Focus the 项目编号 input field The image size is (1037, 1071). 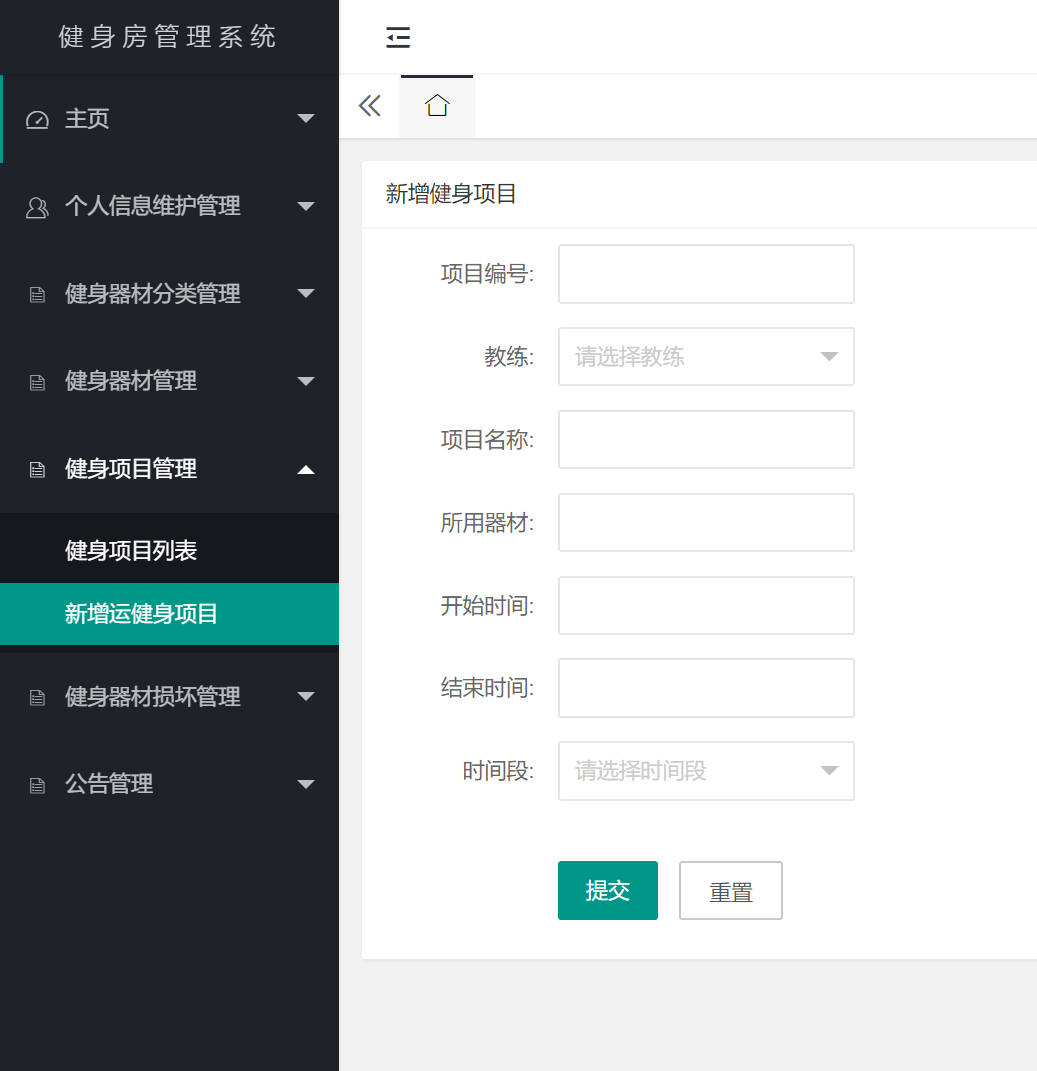click(706, 274)
